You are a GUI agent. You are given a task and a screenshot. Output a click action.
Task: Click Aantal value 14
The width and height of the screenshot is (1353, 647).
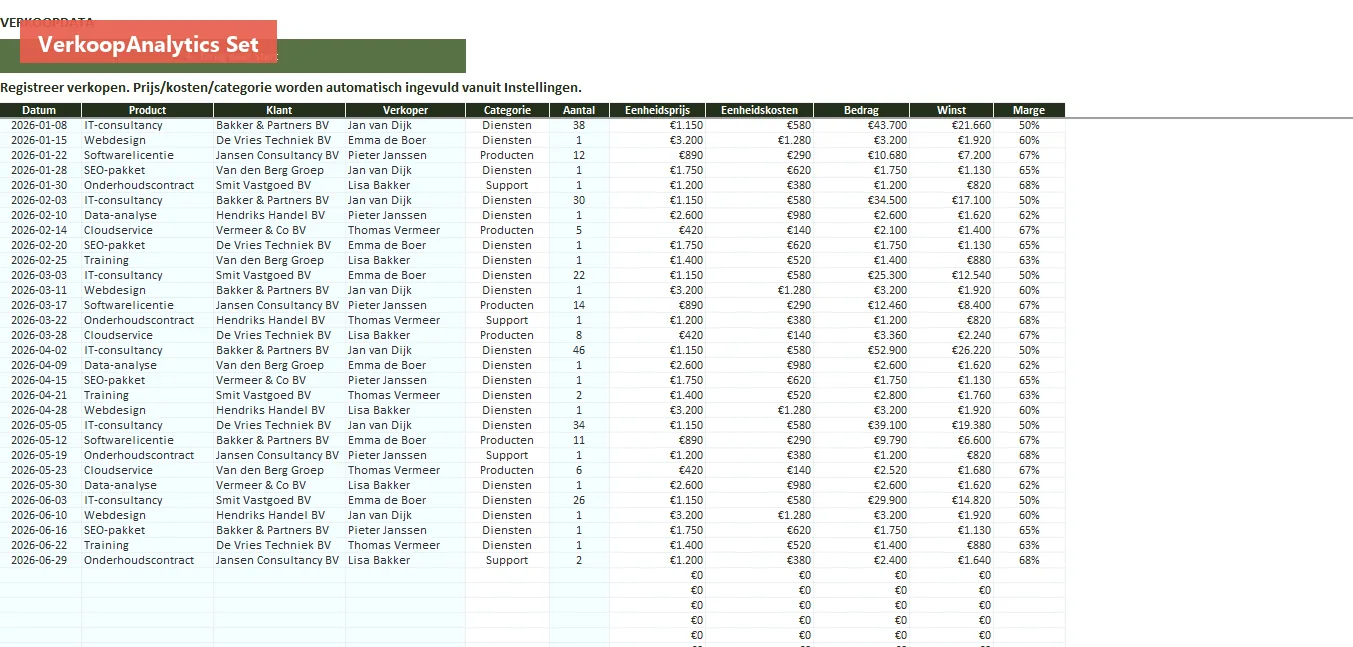tap(579, 305)
